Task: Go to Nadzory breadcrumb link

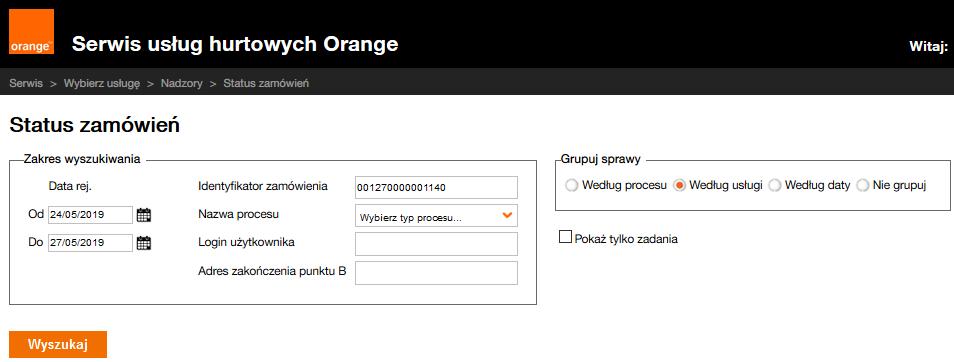Action: tap(181, 83)
